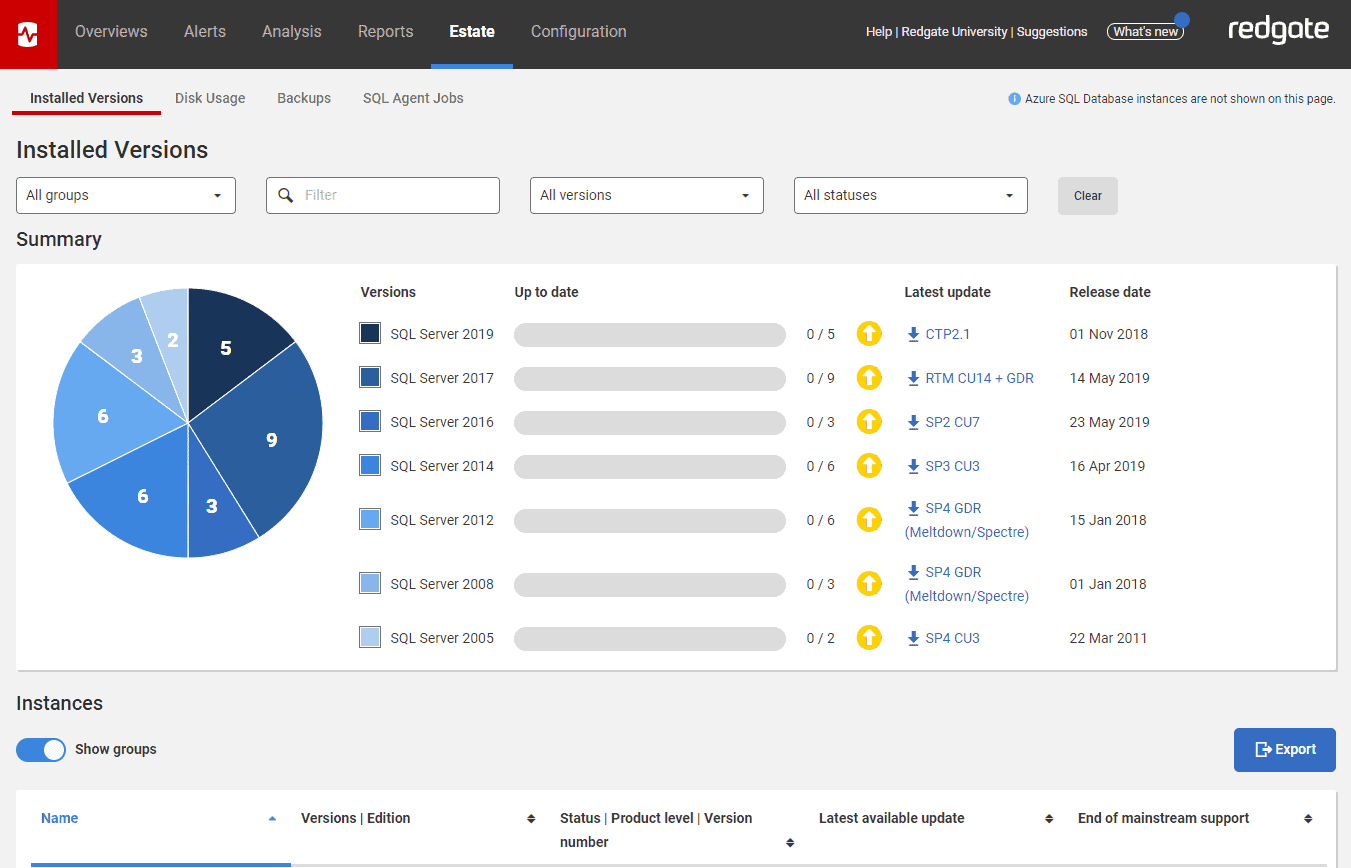The width and height of the screenshot is (1351, 868).
Task: Click the download icon beside SP4 CU3
Action: pyautogui.click(x=913, y=638)
